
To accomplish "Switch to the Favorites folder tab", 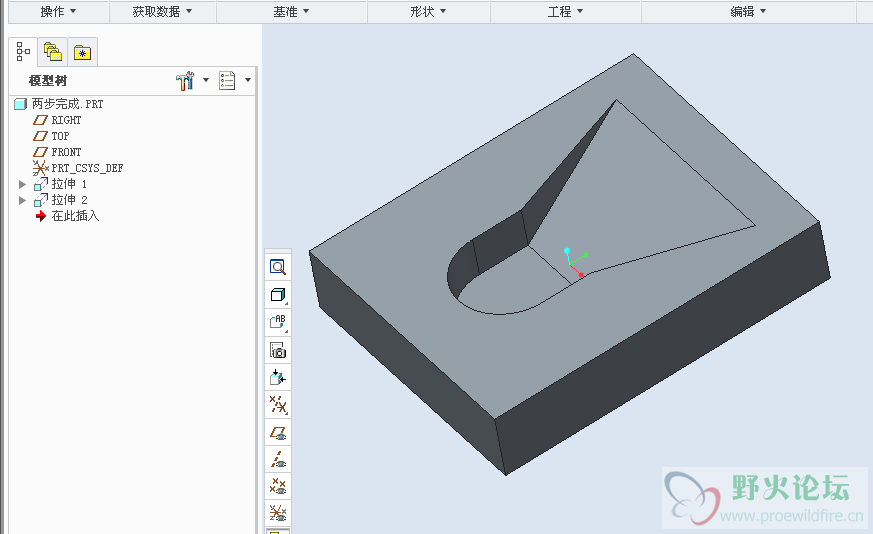I will coord(82,53).
